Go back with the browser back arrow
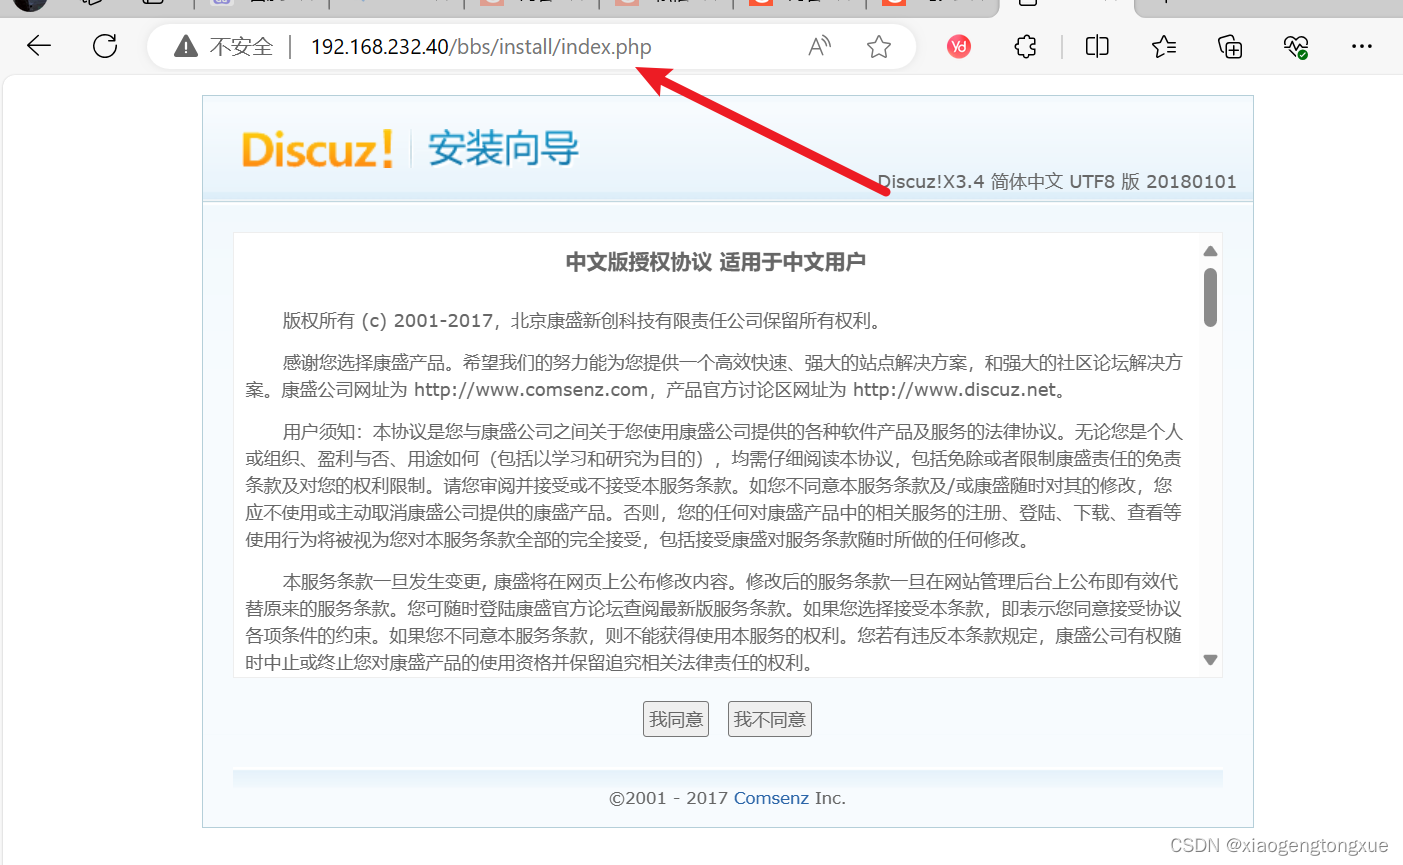The height and width of the screenshot is (865, 1403). tap(39, 46)
